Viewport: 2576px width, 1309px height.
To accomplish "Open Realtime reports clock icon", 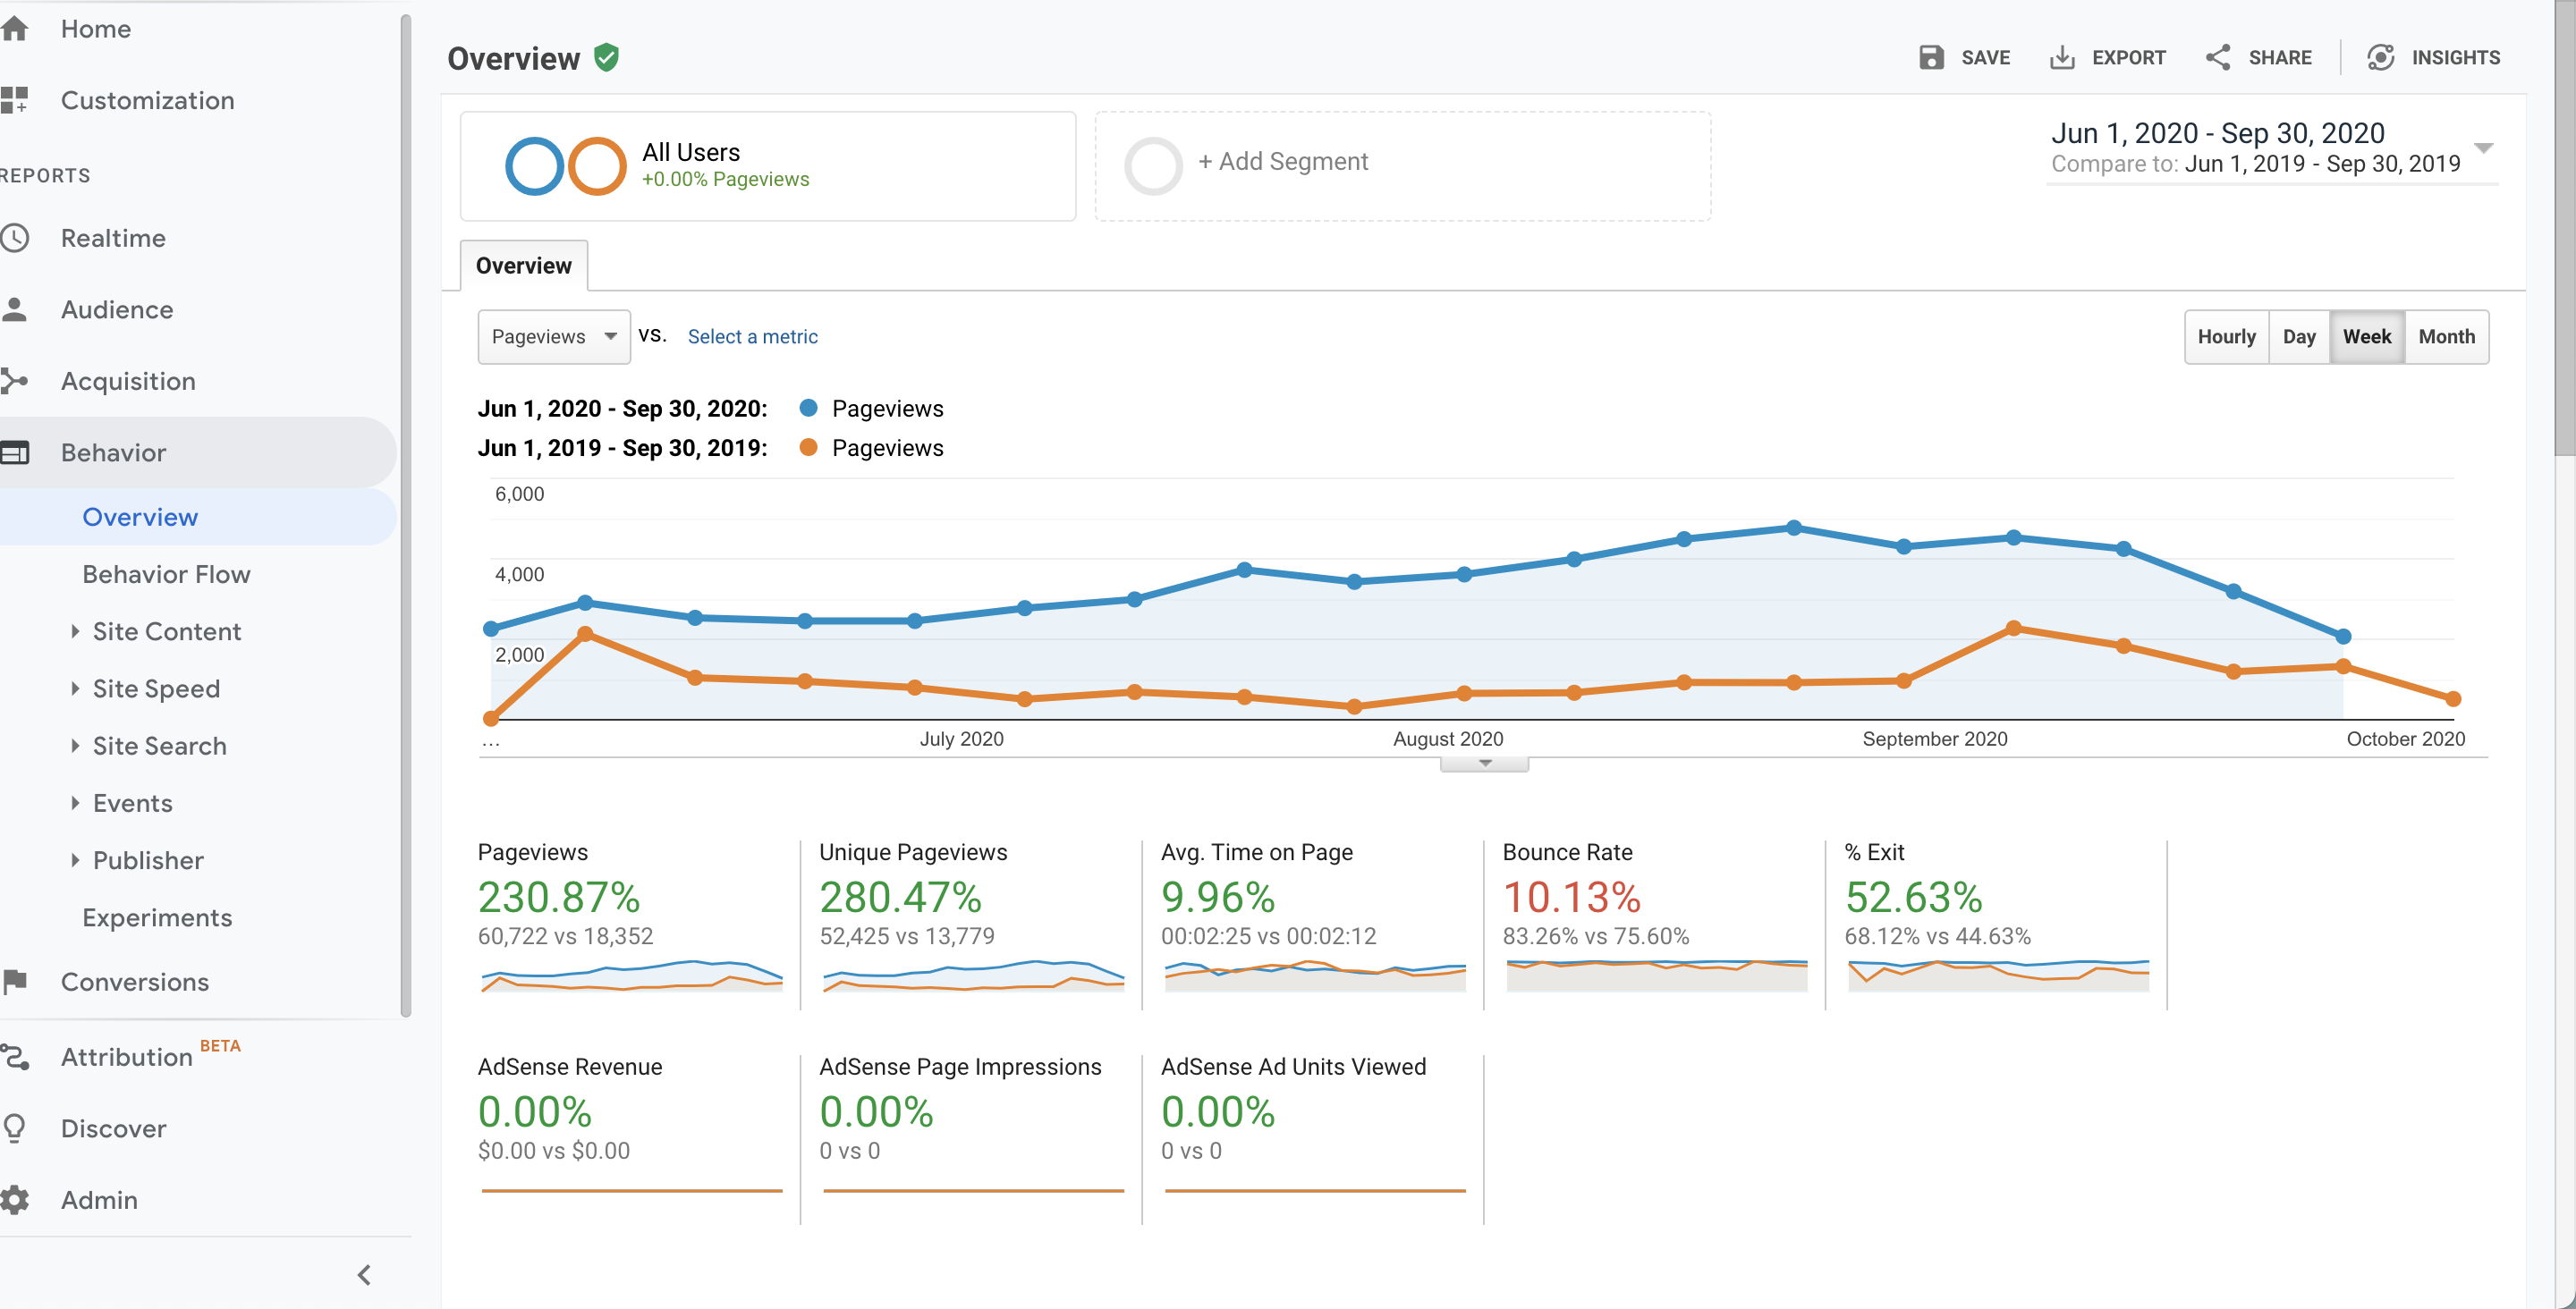I will (15, 238).
